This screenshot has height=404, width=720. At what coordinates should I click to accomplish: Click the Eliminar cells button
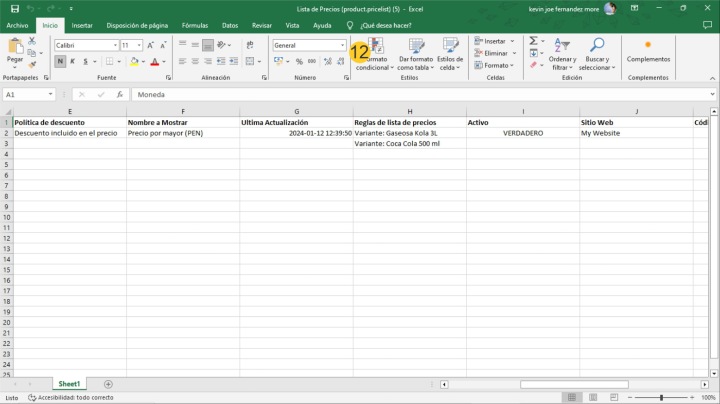pos(494,53)
